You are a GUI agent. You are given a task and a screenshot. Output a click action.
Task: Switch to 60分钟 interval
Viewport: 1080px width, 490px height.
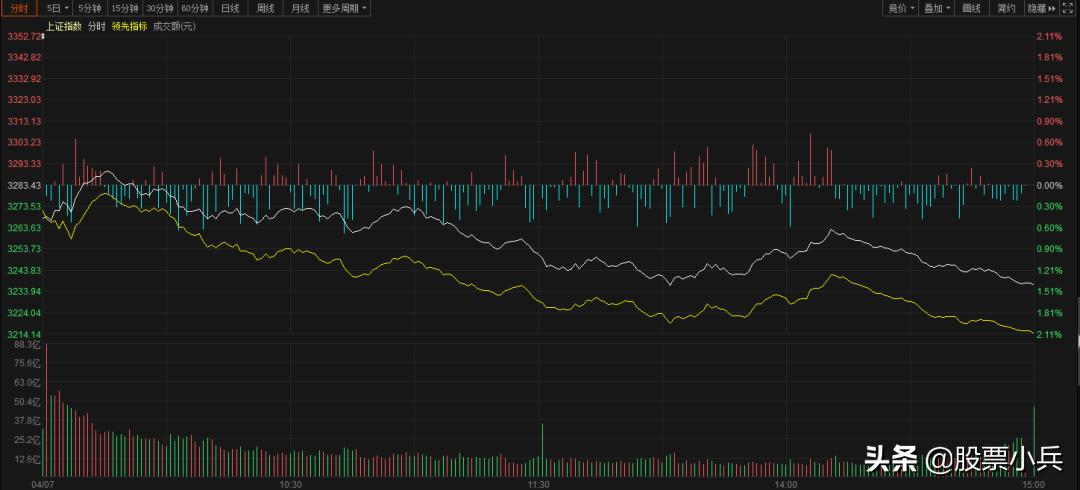click(195, 8)
